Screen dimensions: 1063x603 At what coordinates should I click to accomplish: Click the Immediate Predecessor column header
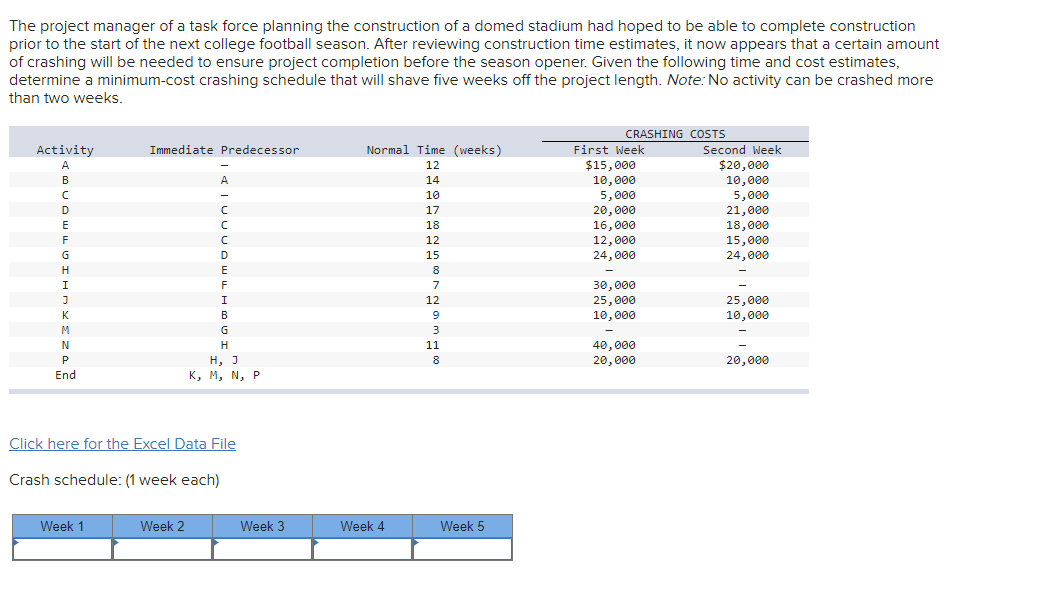[x=224, y=150]
